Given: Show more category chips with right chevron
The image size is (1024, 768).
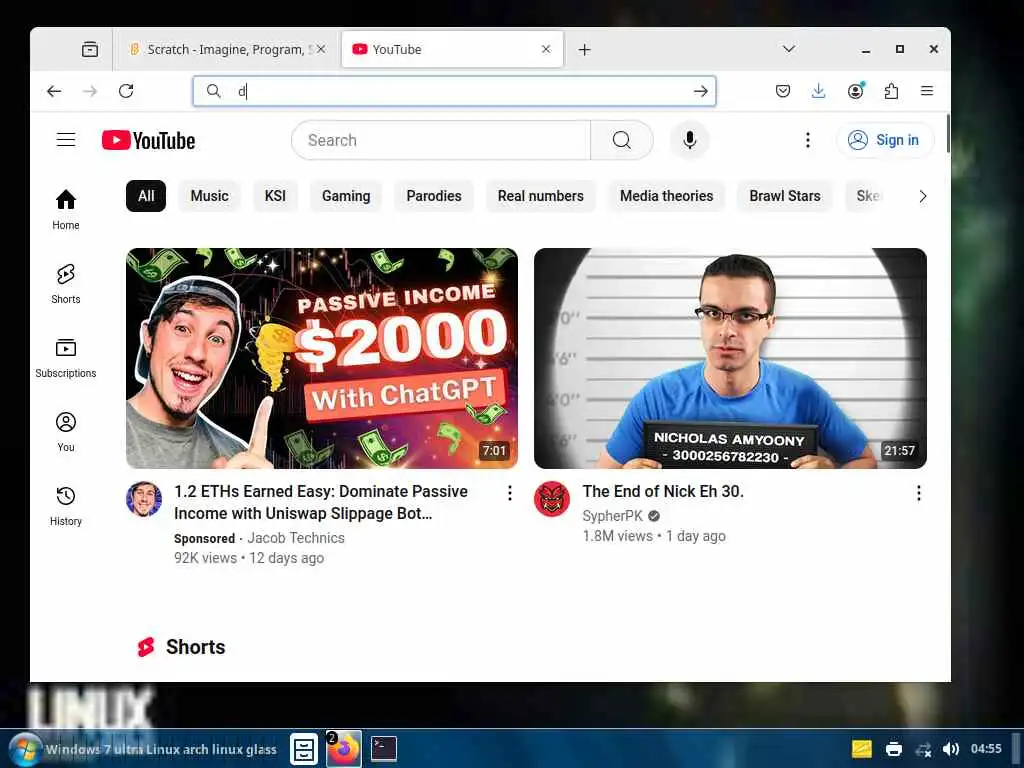Looking at the screenshot, I should click(923, 196).
